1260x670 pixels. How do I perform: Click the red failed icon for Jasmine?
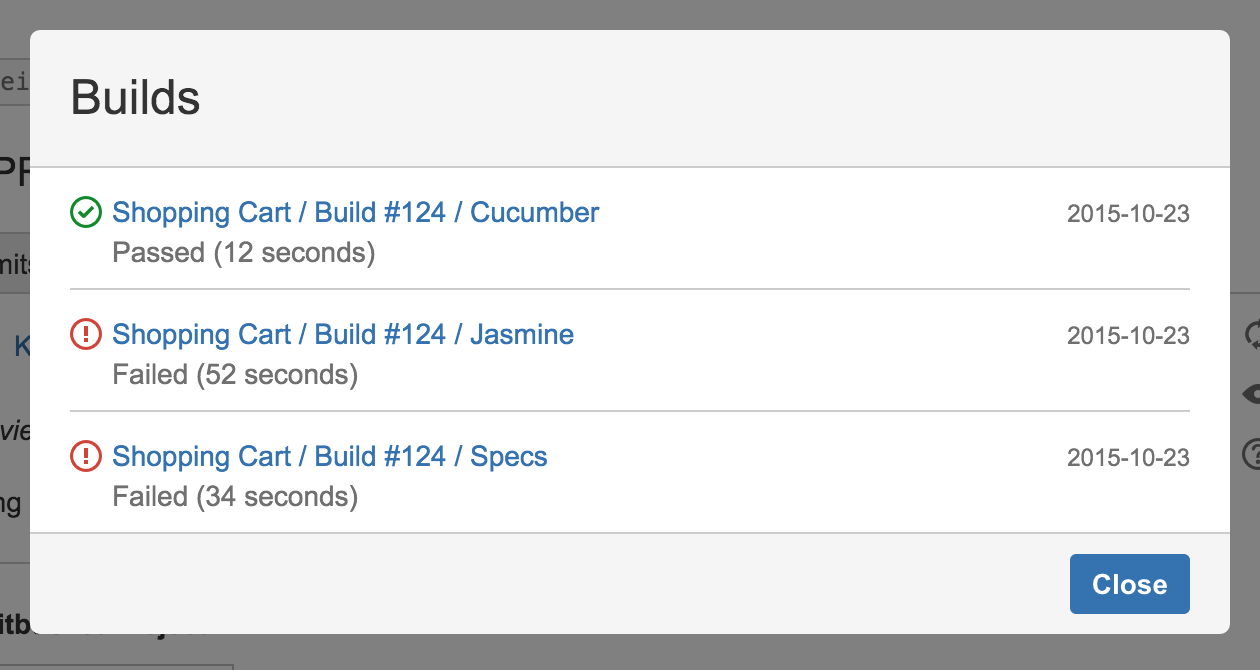pos(86,334)
